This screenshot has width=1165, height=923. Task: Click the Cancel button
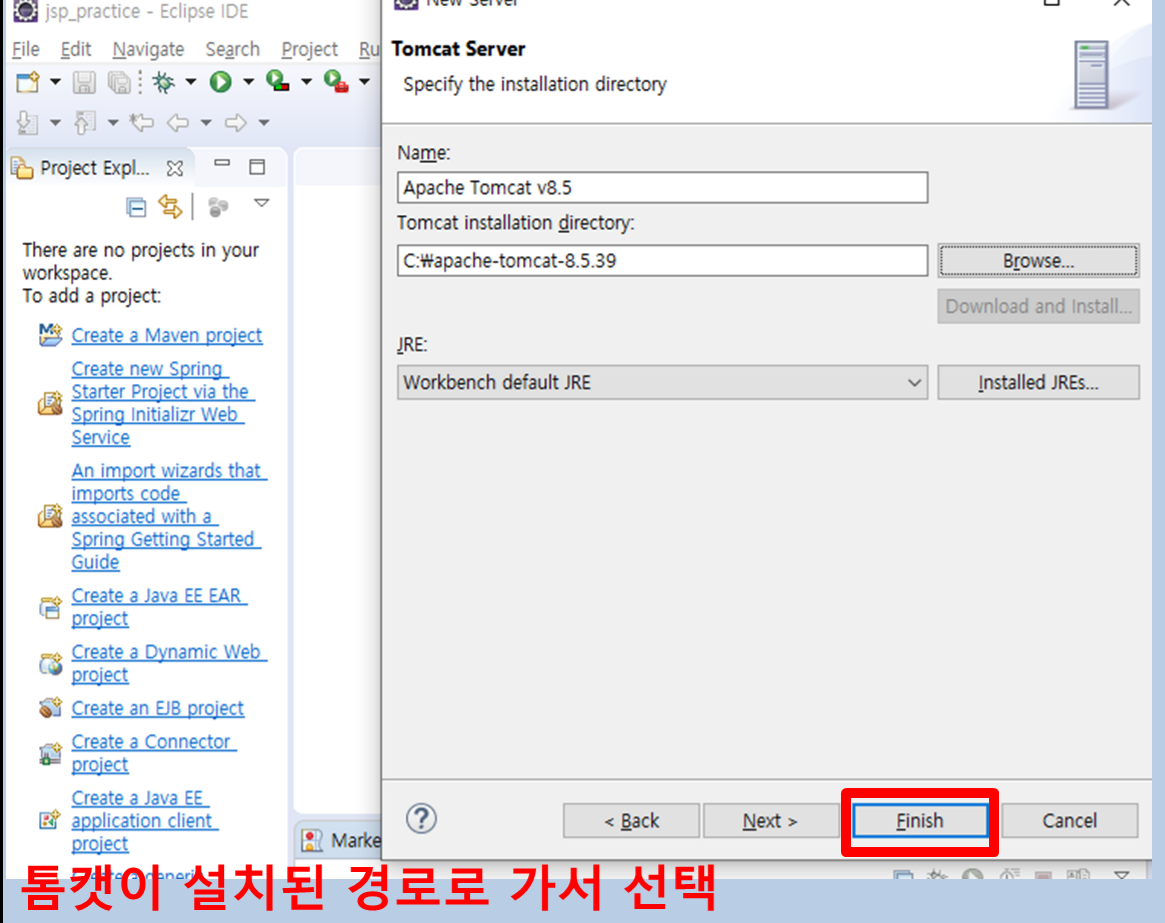coord(1069,820)
